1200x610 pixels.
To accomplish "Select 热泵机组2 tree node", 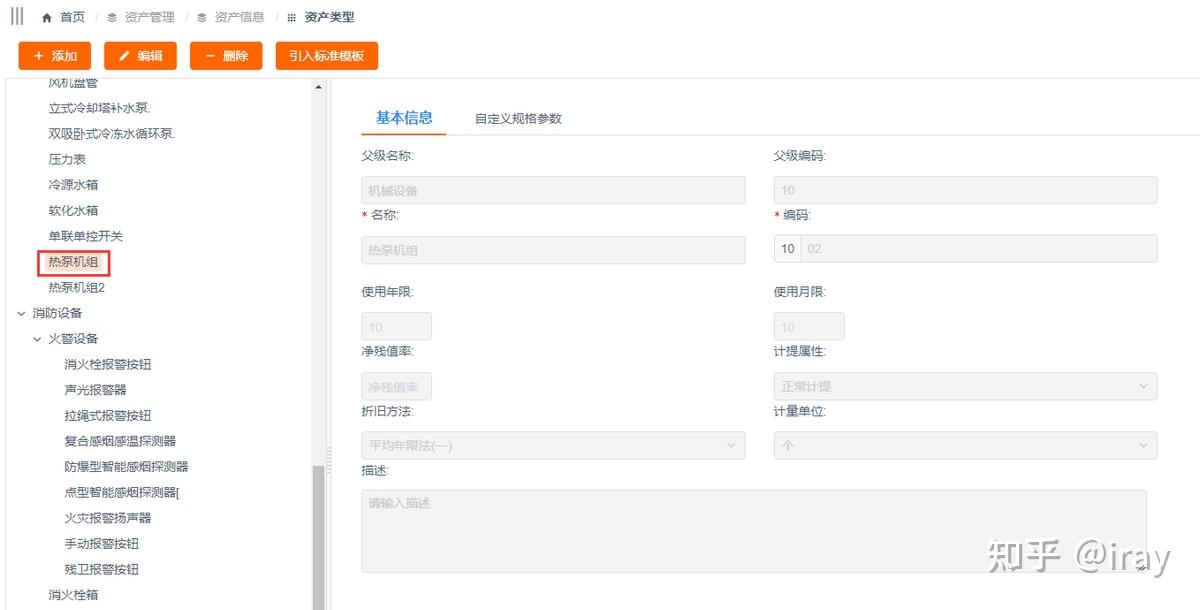I will pos(76,288).
